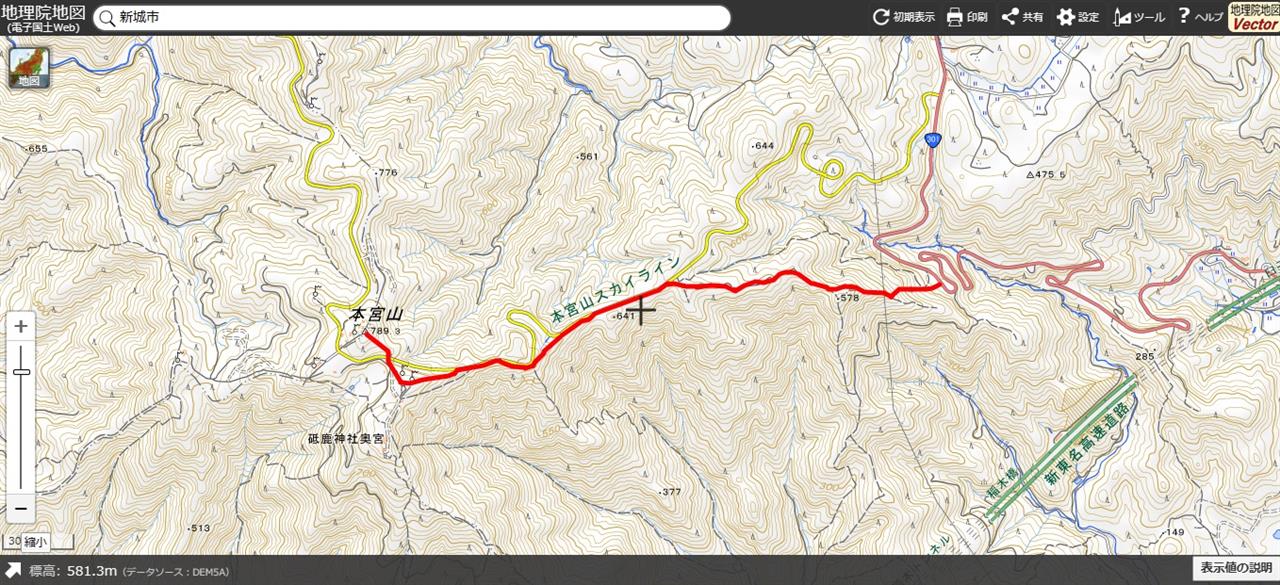
Task: Zoom in with the plus button
Action: pos(21,327)
